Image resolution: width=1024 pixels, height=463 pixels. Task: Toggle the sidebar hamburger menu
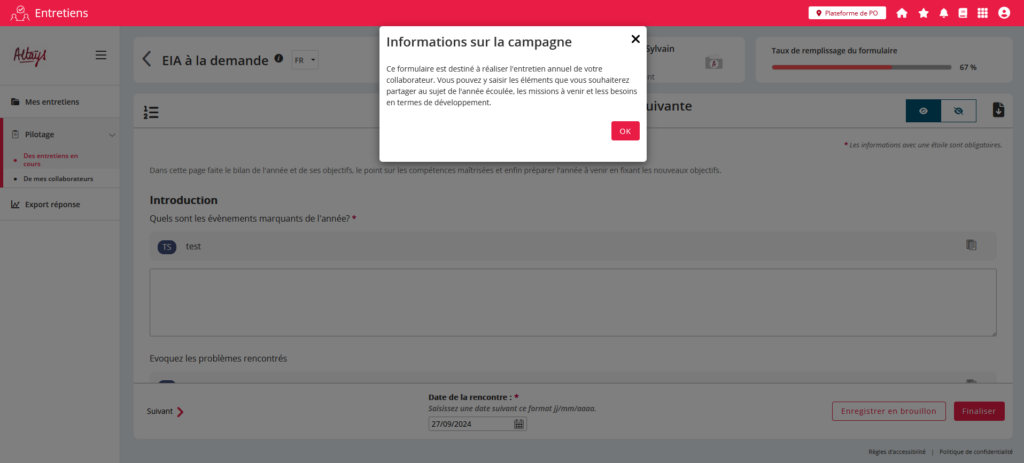click(101, 55)
